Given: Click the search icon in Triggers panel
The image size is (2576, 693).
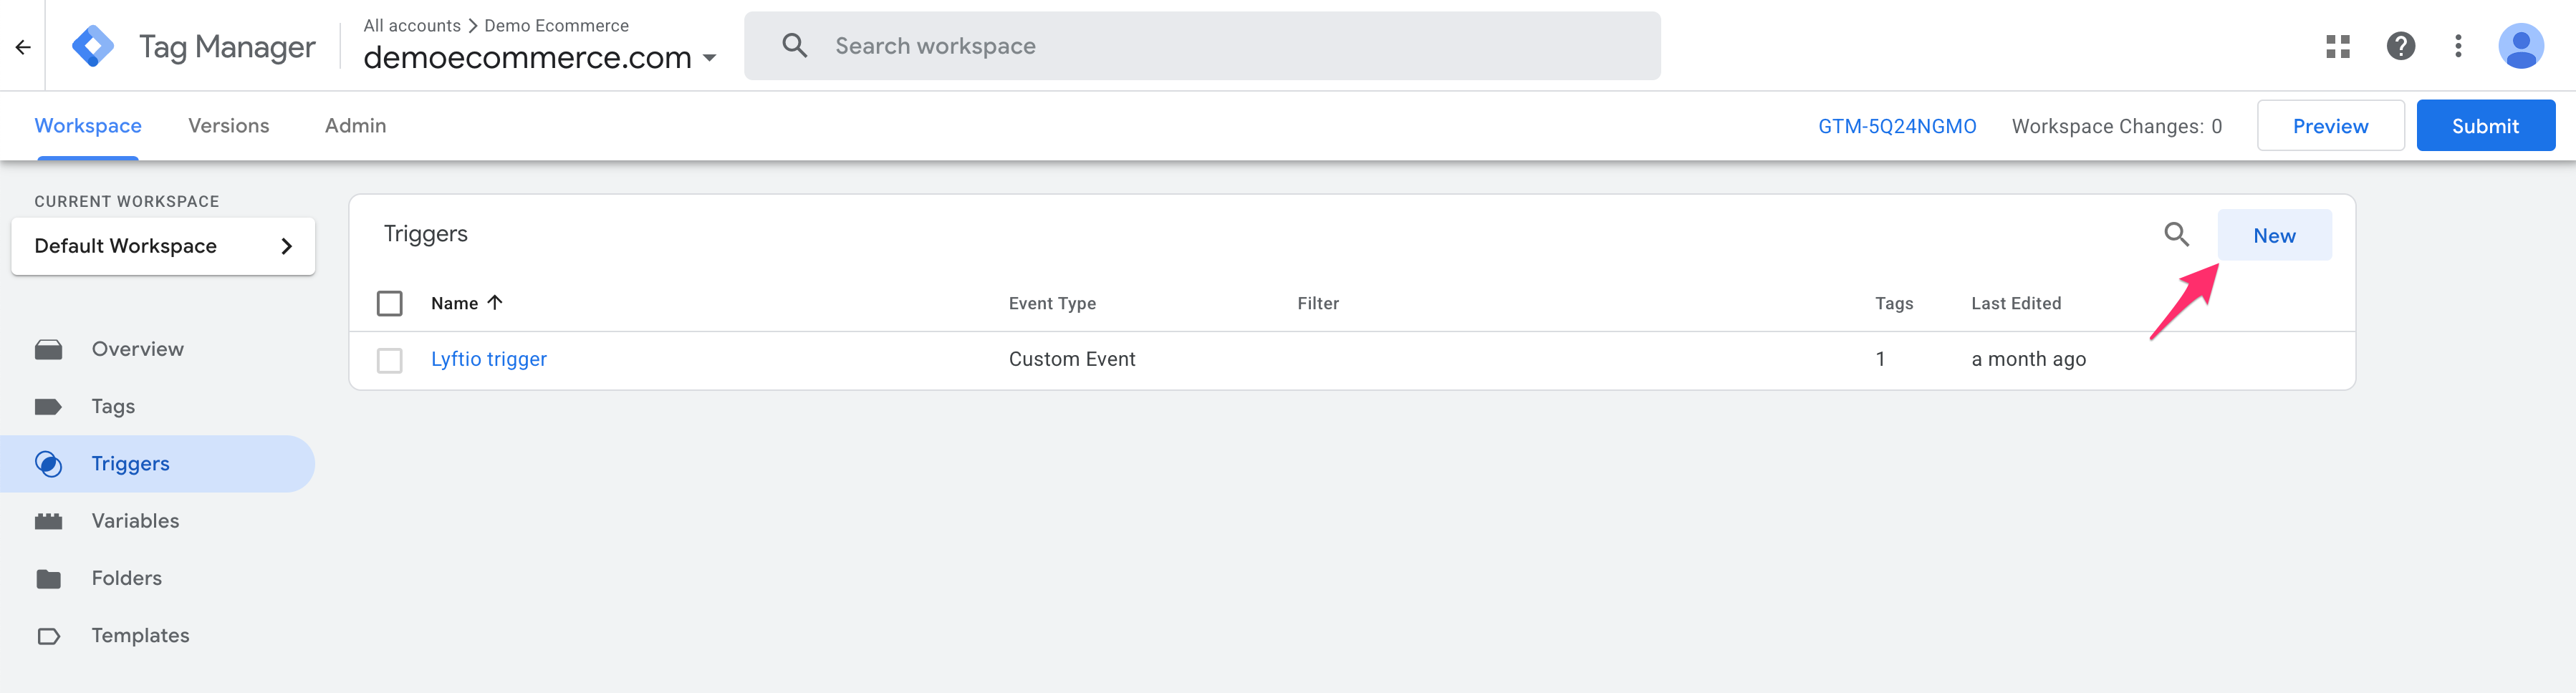Looking at the screenshot, I should 2176,235.
